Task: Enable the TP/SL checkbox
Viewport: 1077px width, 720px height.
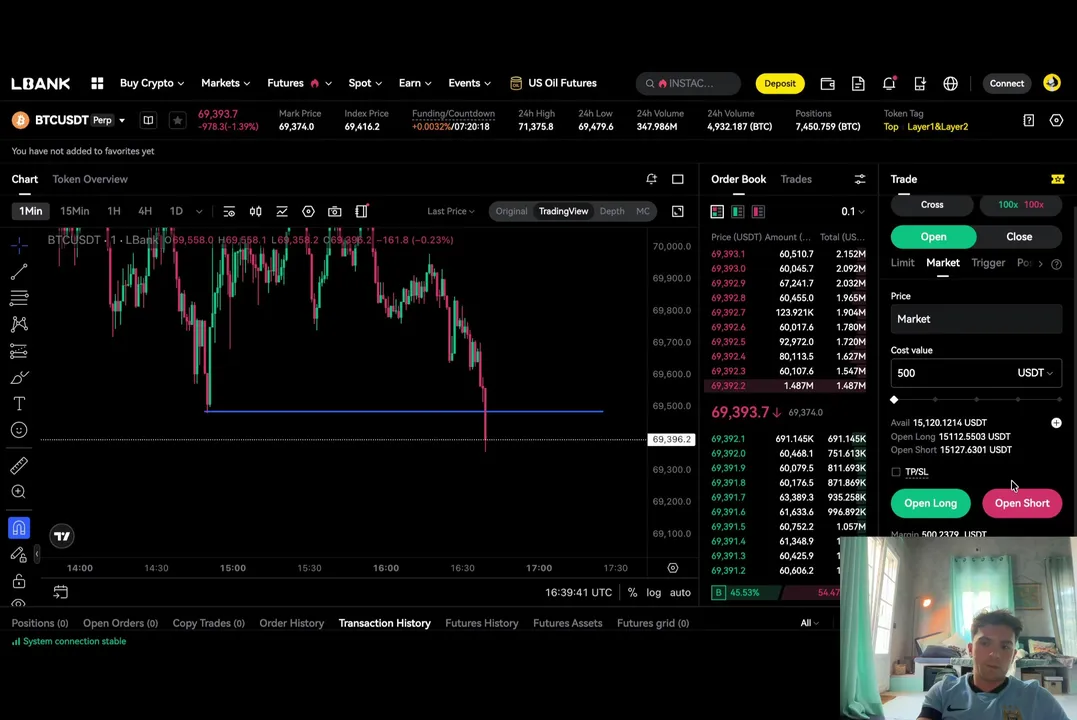Action: point(896,472)
